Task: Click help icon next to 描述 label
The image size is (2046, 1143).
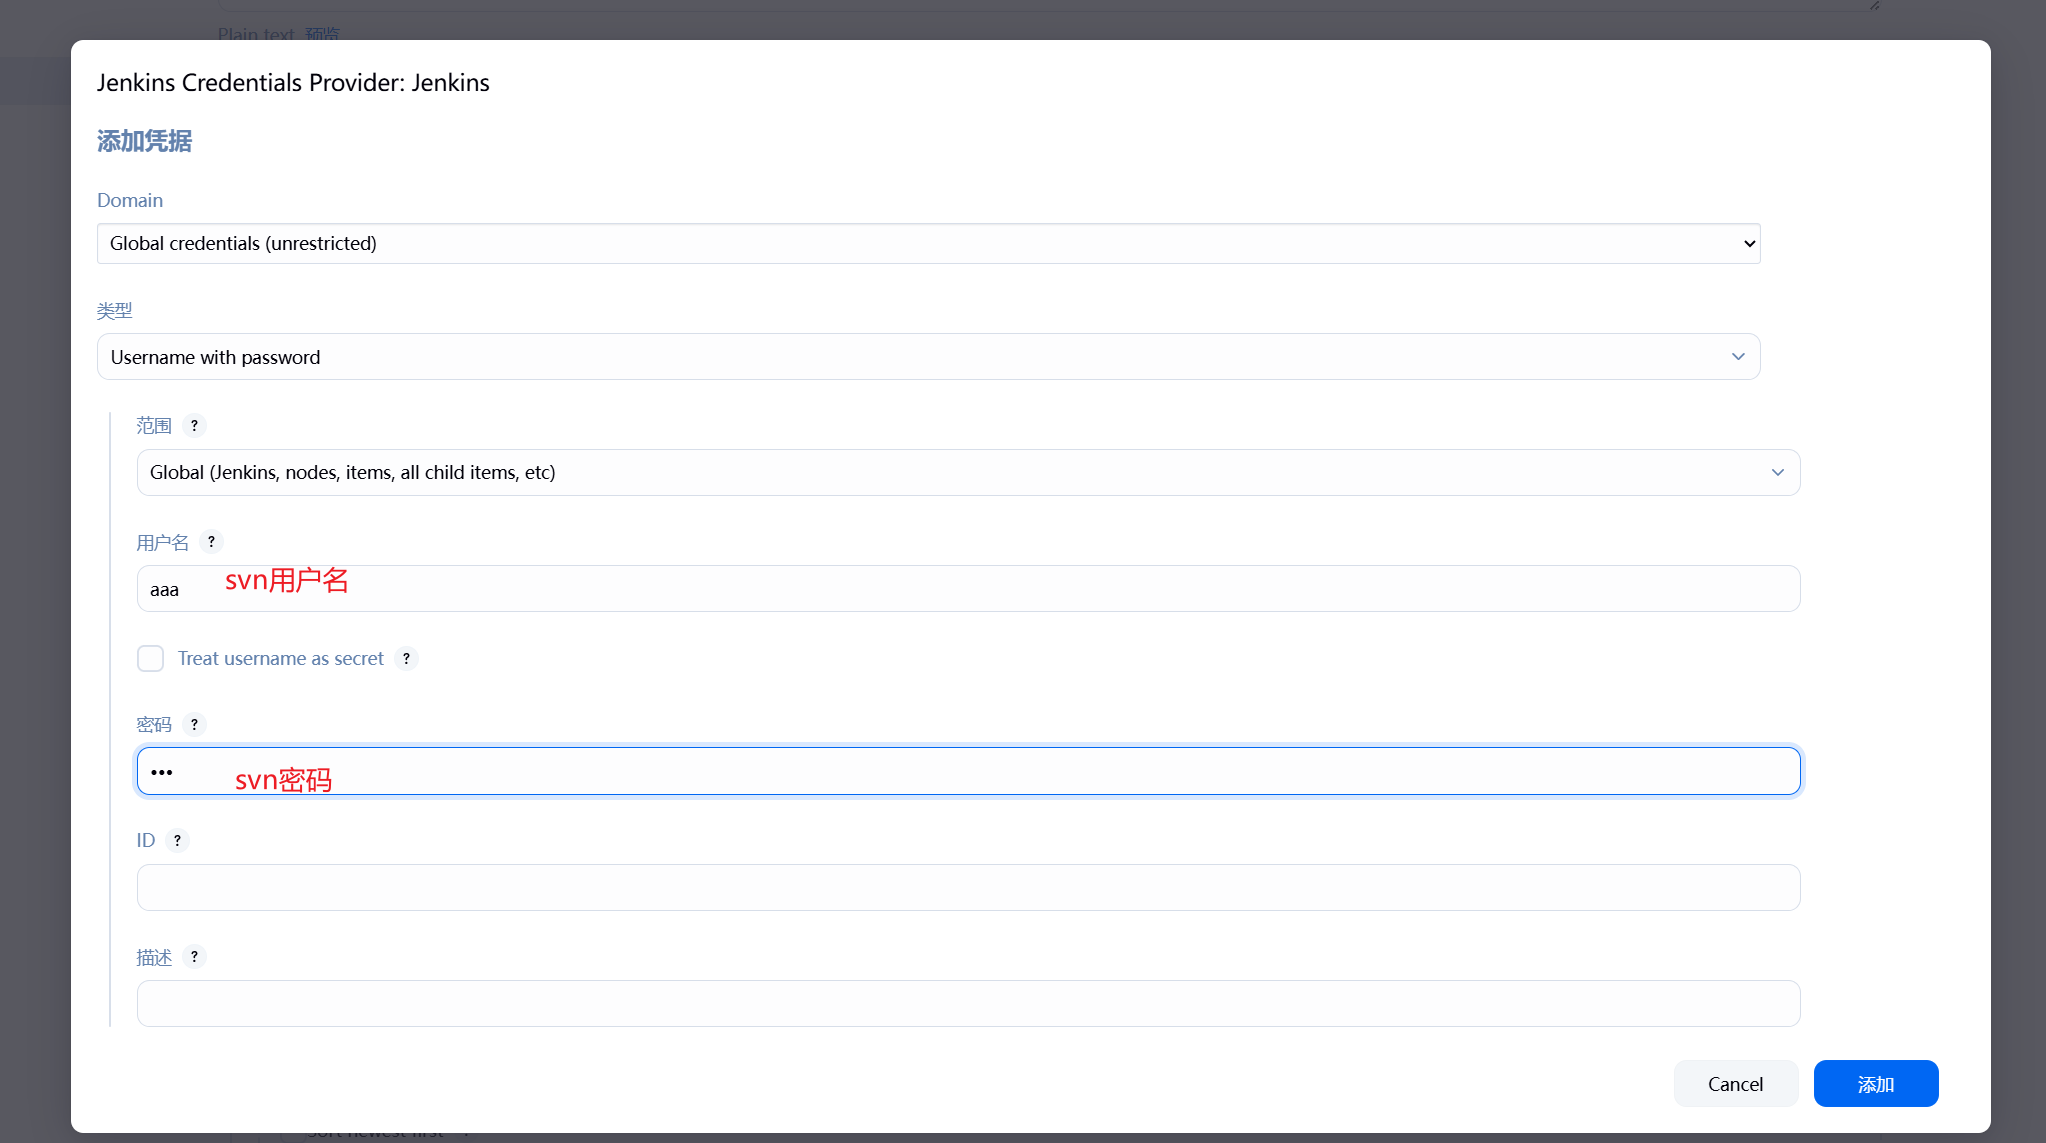Action: click(194, 956)
